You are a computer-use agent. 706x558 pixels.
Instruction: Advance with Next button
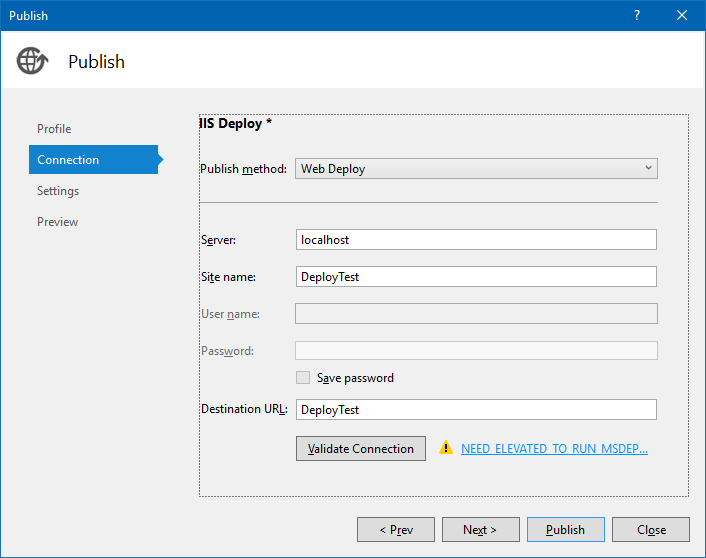point(480,530)
